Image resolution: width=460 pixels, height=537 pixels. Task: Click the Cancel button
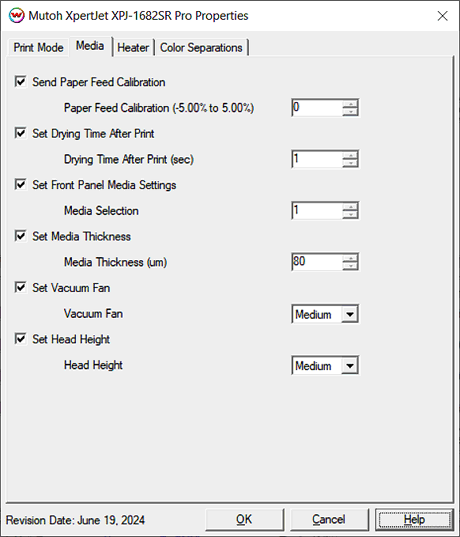click(x=329, y=520)
